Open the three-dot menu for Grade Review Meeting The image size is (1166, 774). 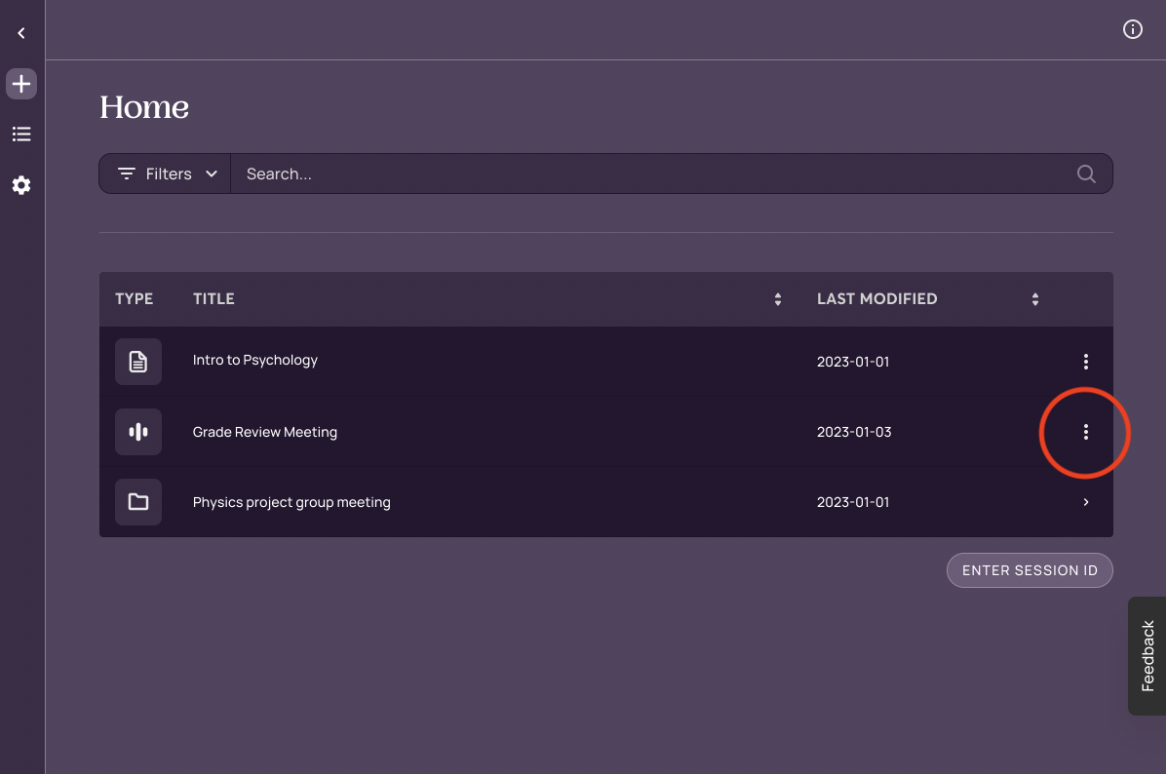pyautogui.click(x=1086, y=432)
